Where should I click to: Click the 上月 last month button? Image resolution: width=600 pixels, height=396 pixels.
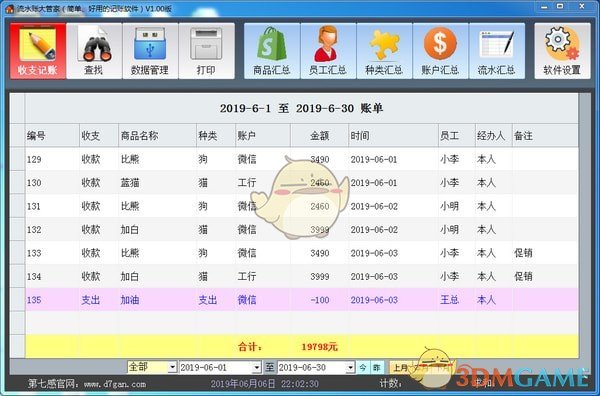click(x=401, y=368)
